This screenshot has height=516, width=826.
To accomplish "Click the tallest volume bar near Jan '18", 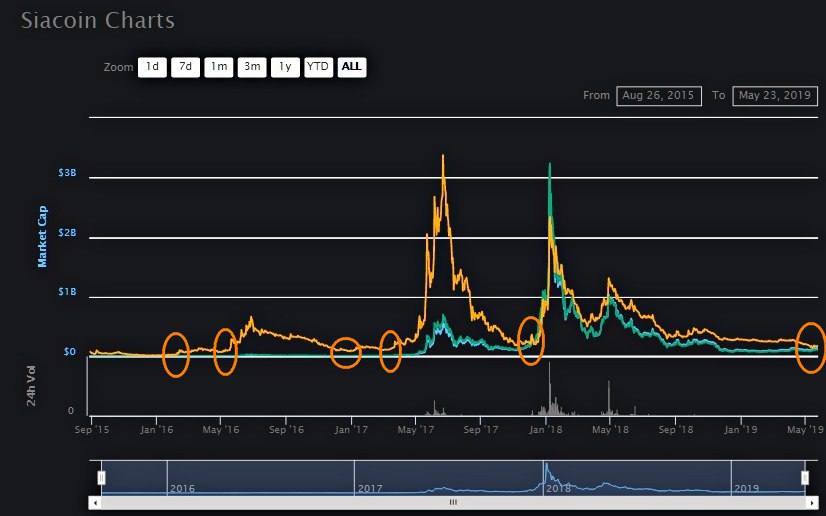I will coord(549,389).
